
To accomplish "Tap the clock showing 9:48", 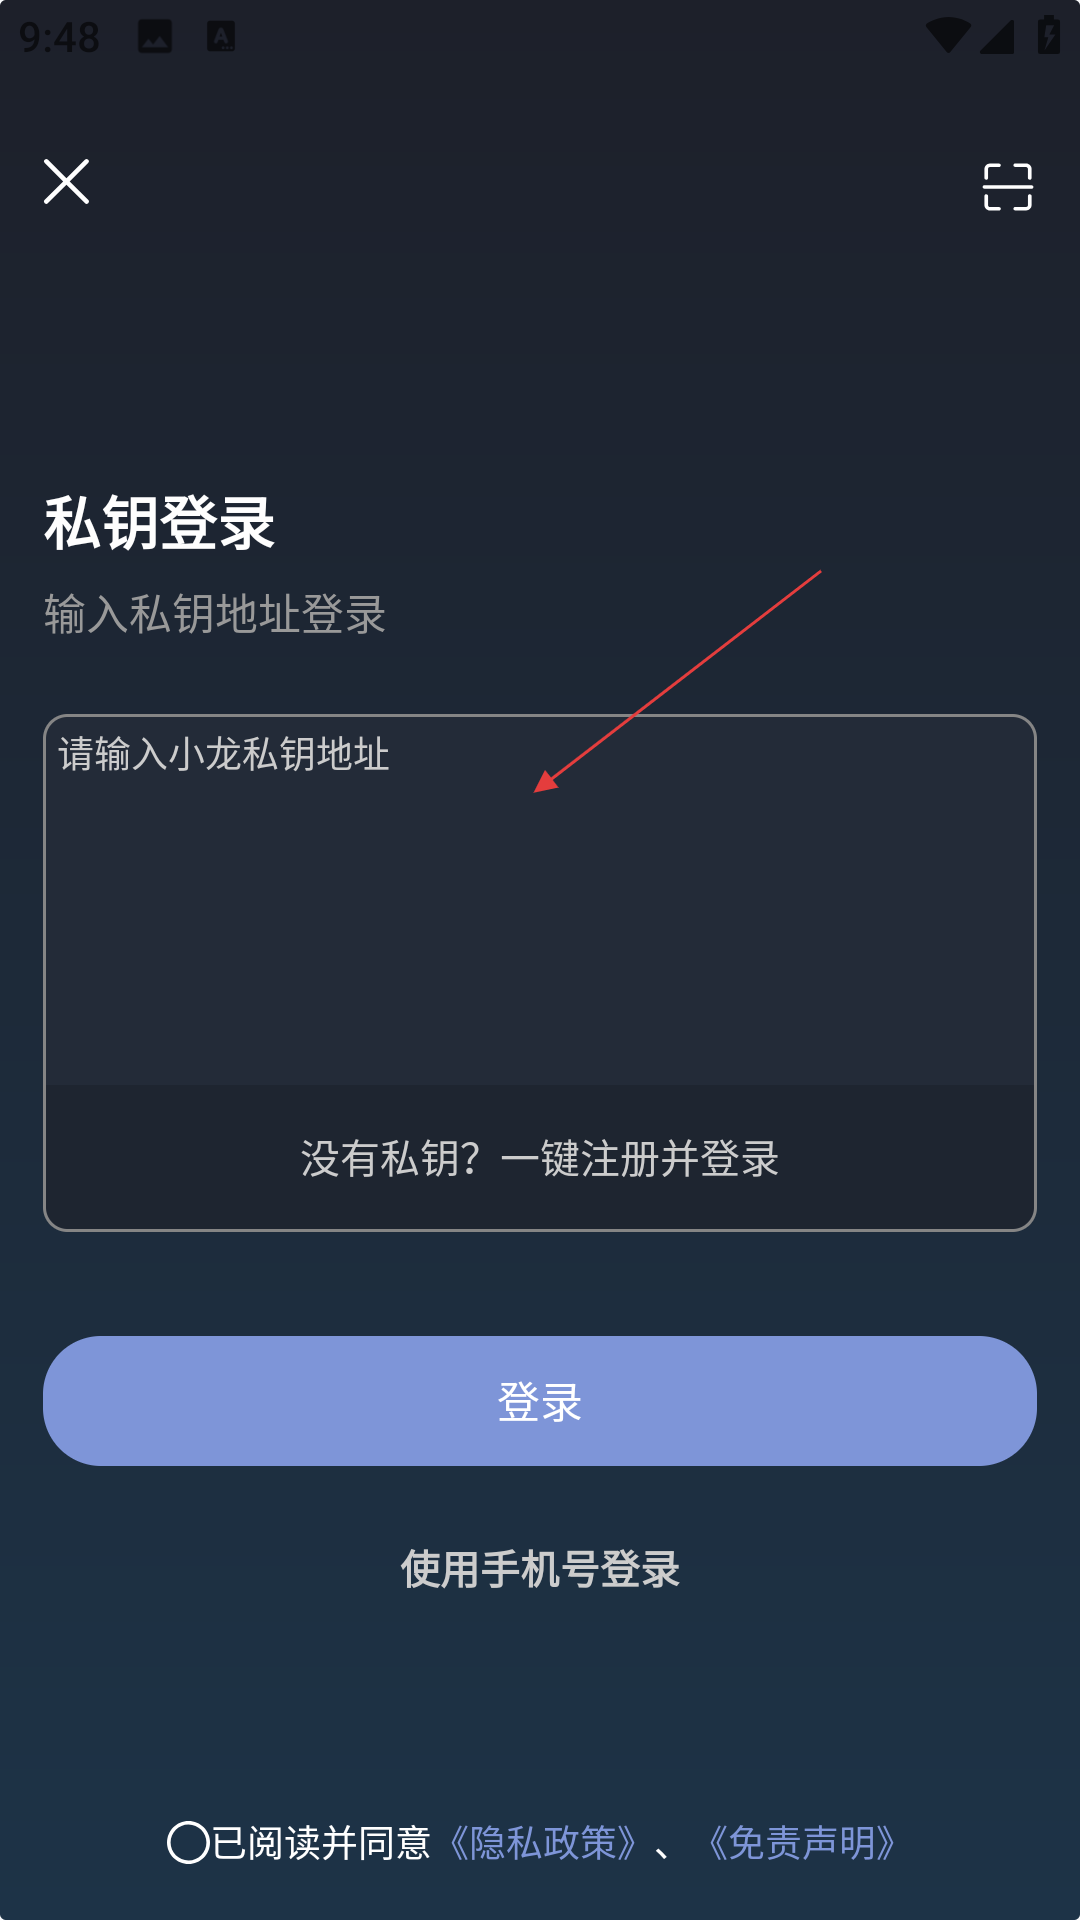I will (59, 38).
